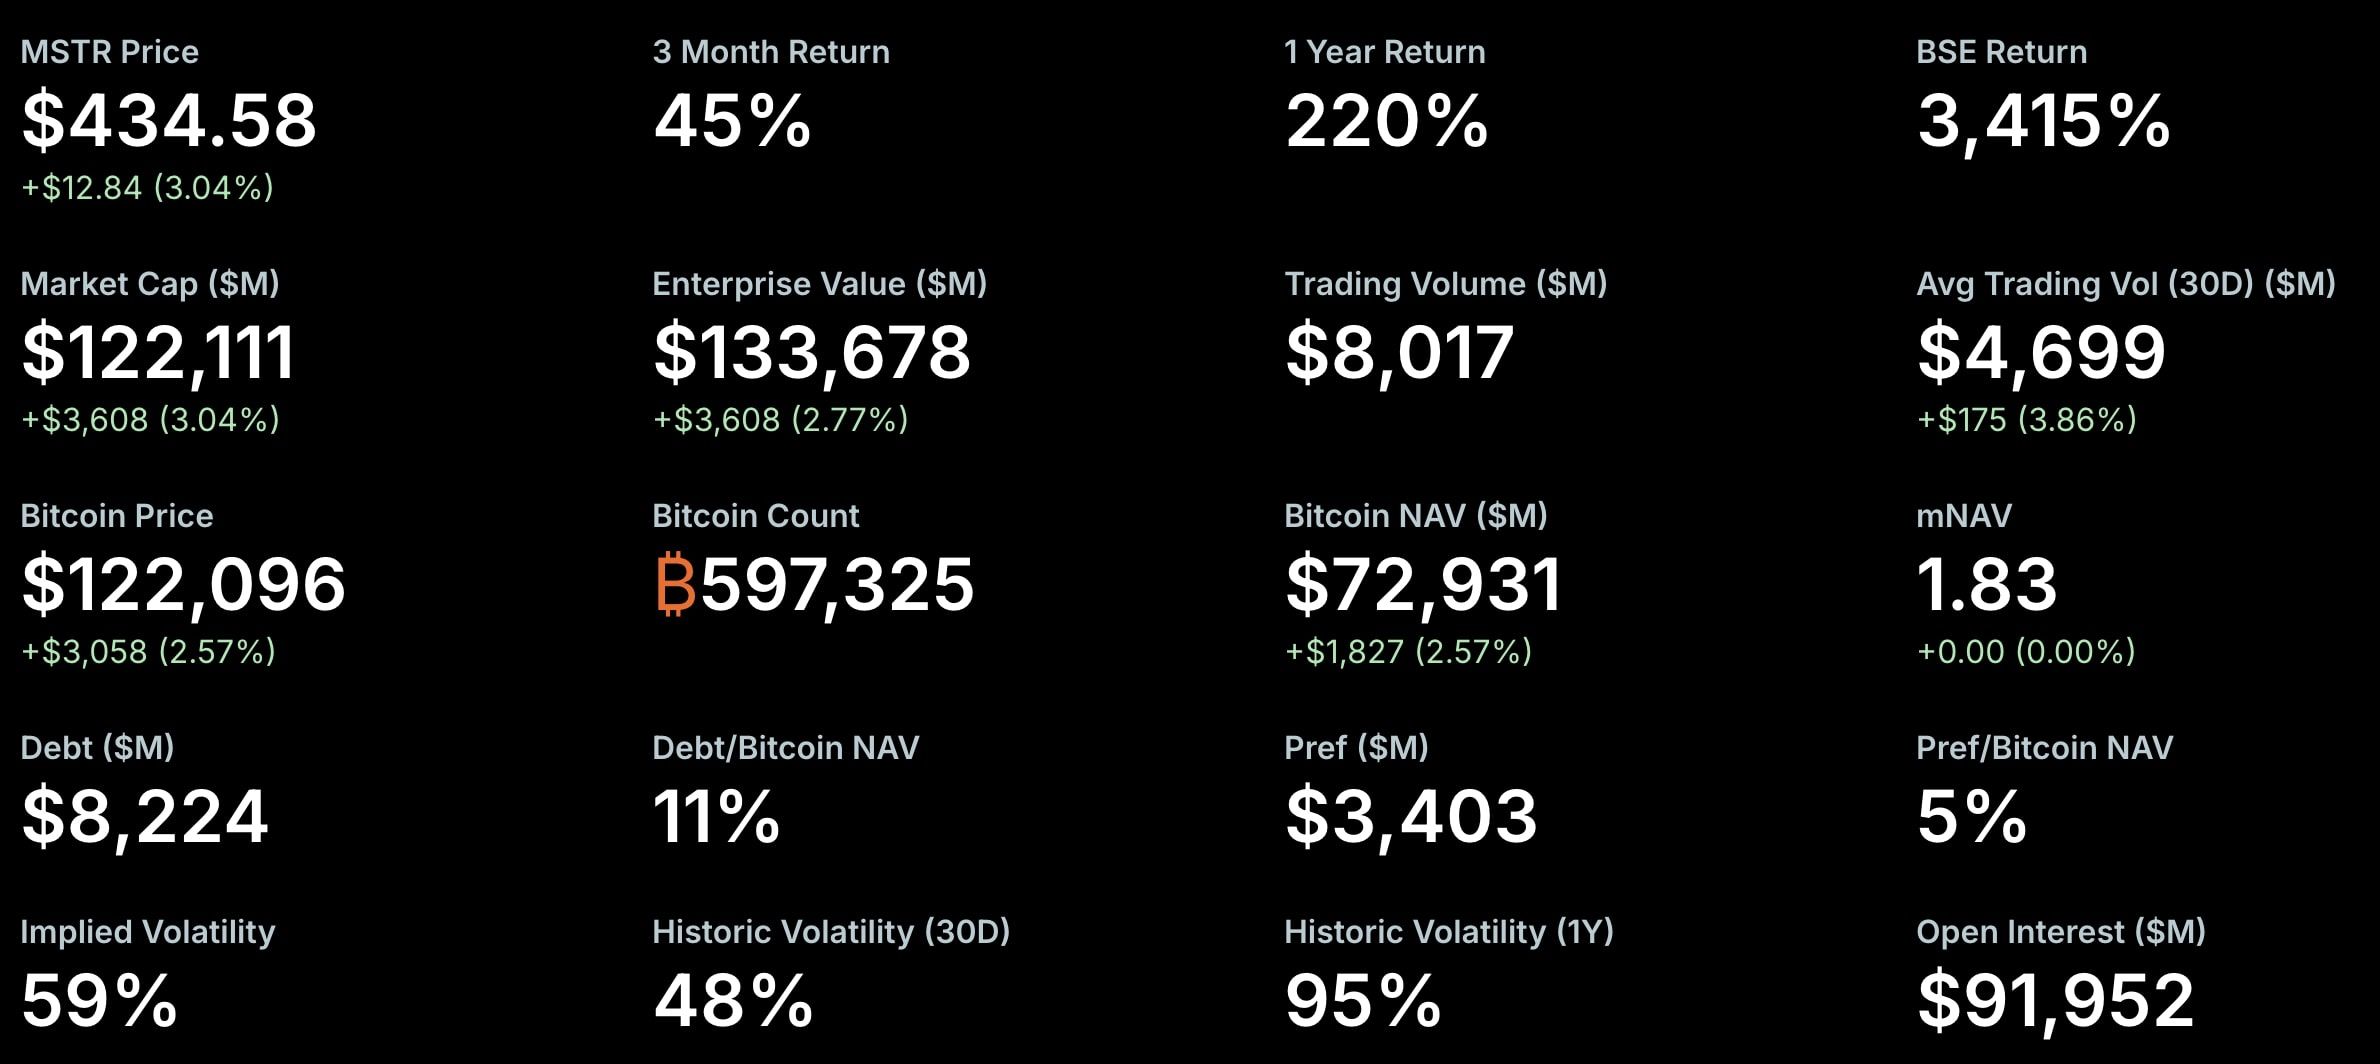The height and width of the screenshot is (1064, 2380).
Task: Click the MSTR Price value $434.58
Action: (x=169, y=121)
